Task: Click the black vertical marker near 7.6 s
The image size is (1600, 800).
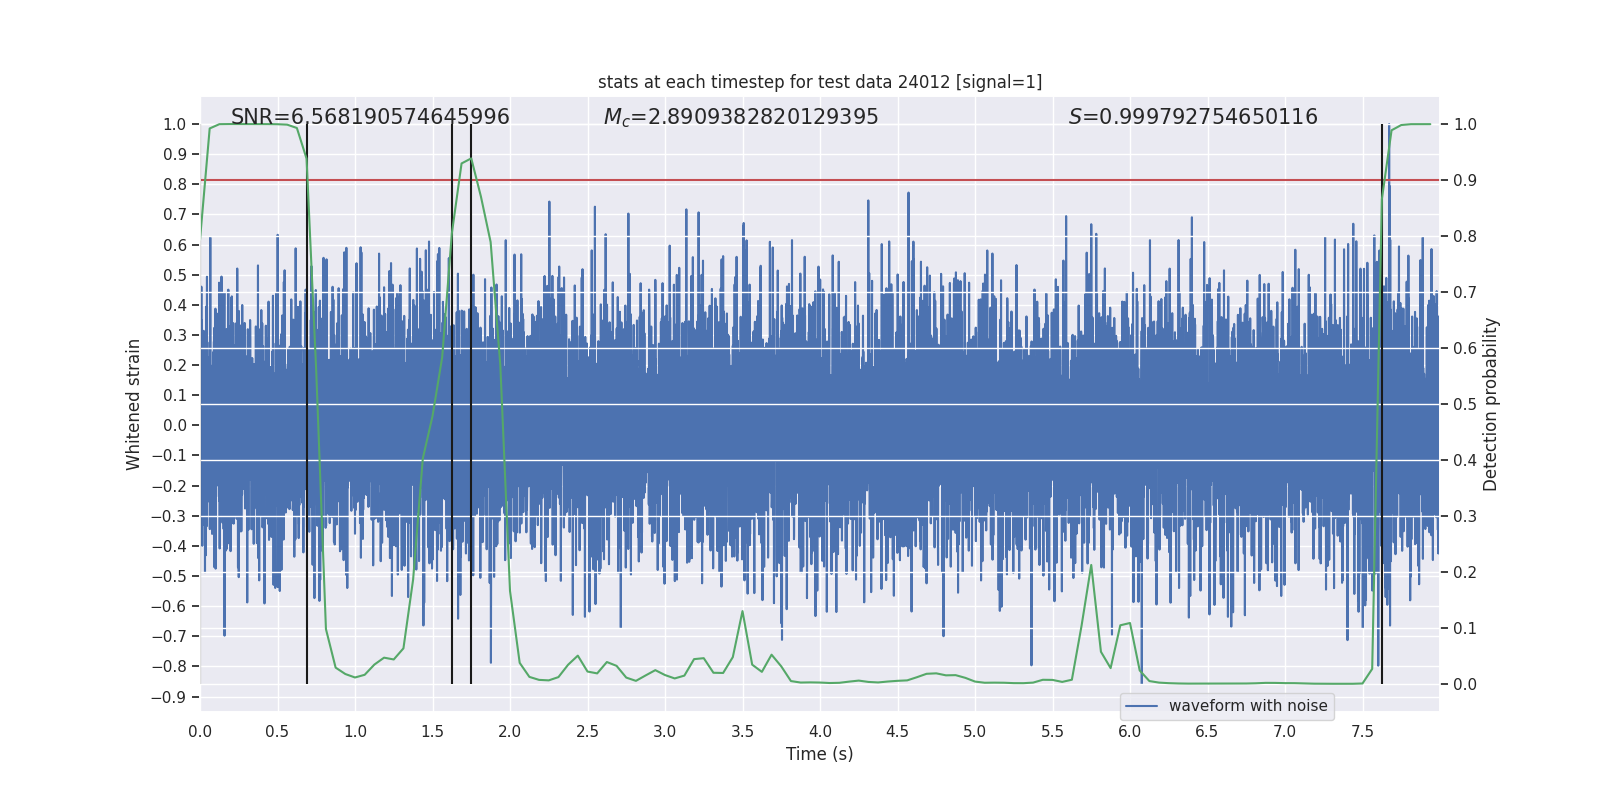Action: coord(1382,404)
